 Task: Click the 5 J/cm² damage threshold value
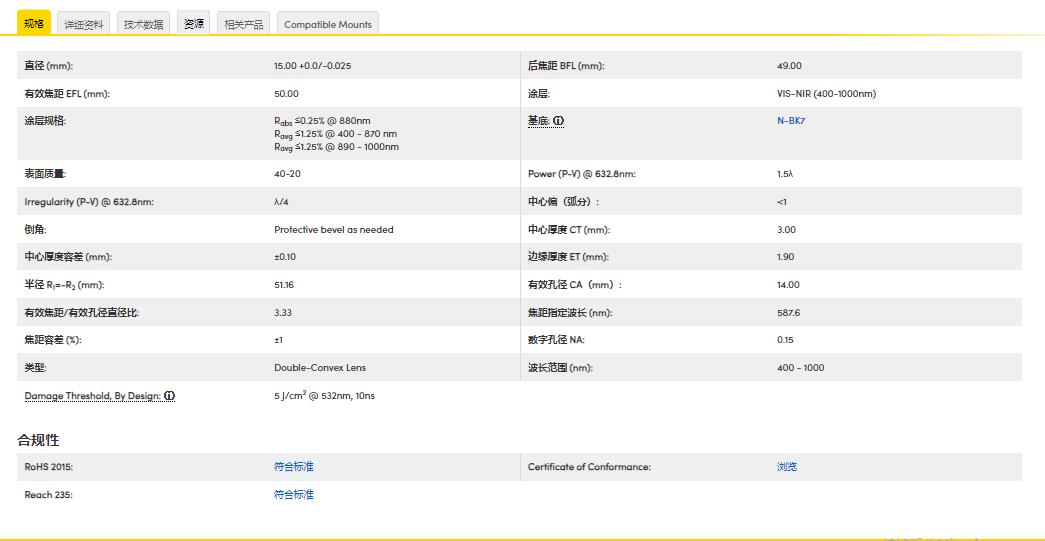(x=324, y=396)
